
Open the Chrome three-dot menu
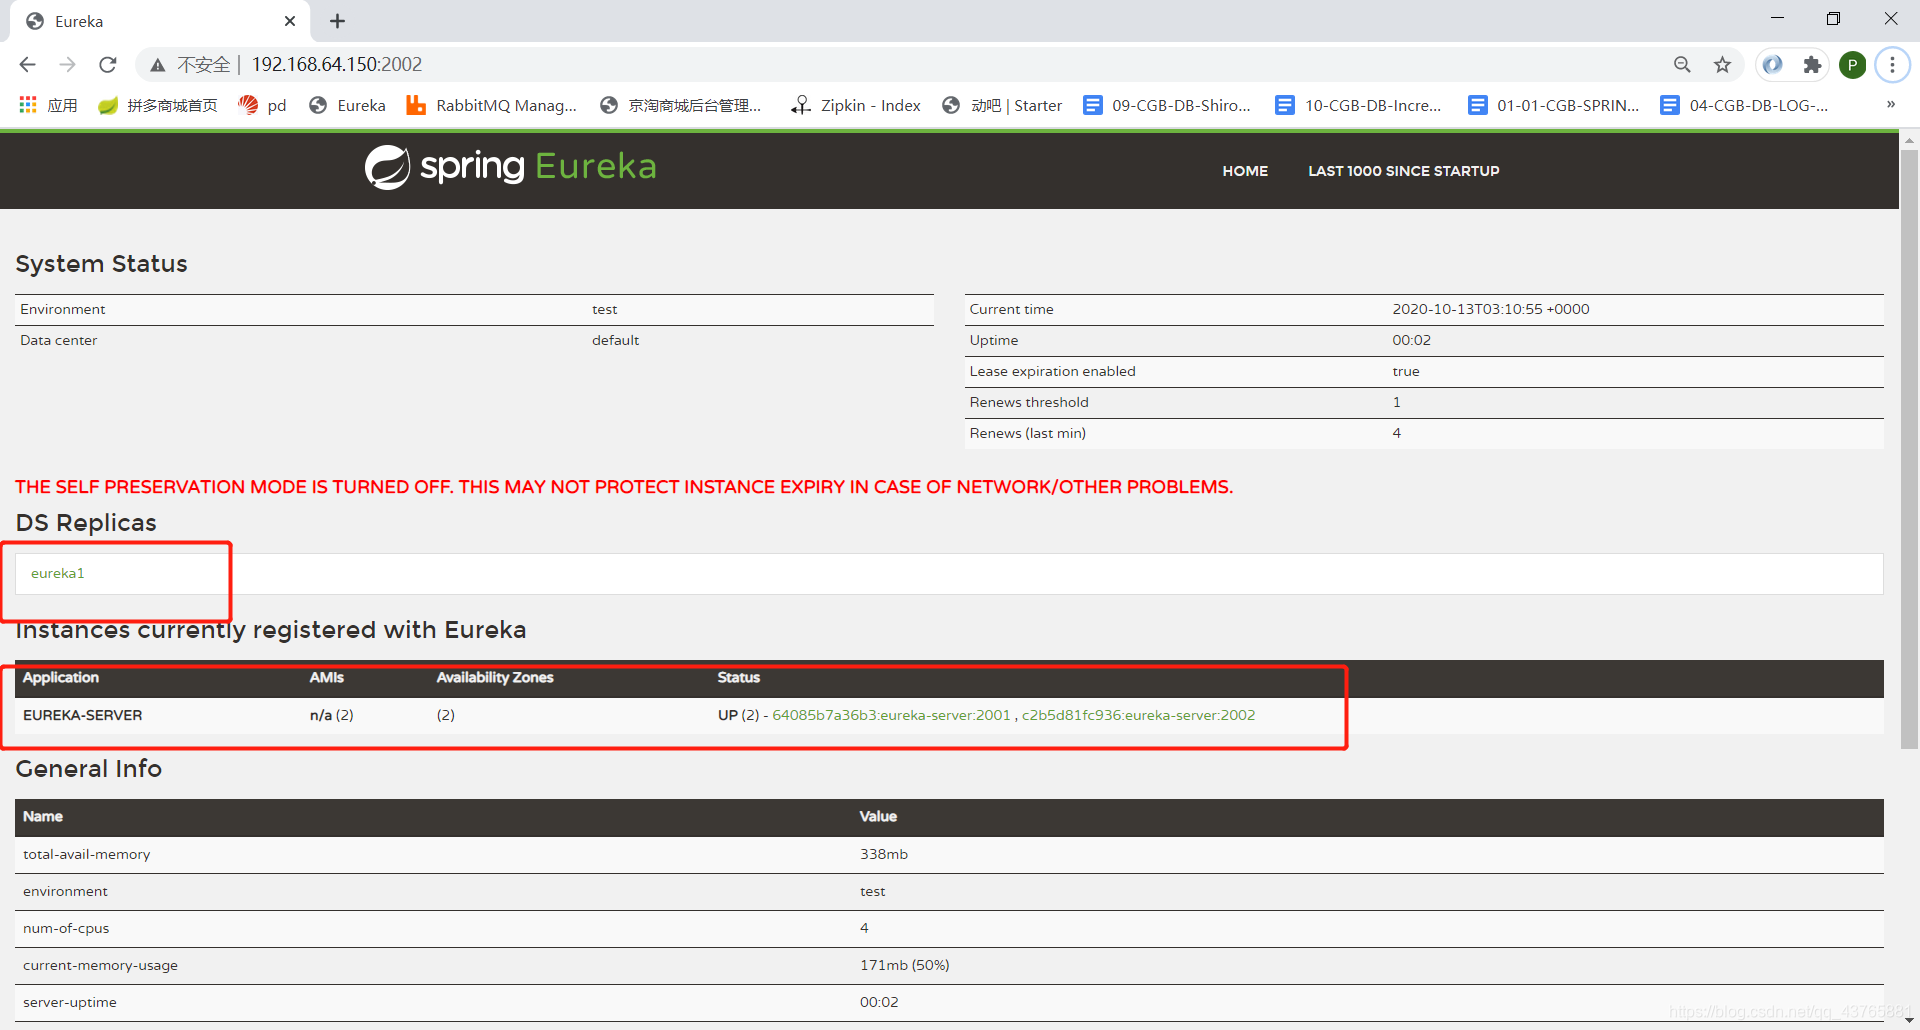coord(1892,65)
